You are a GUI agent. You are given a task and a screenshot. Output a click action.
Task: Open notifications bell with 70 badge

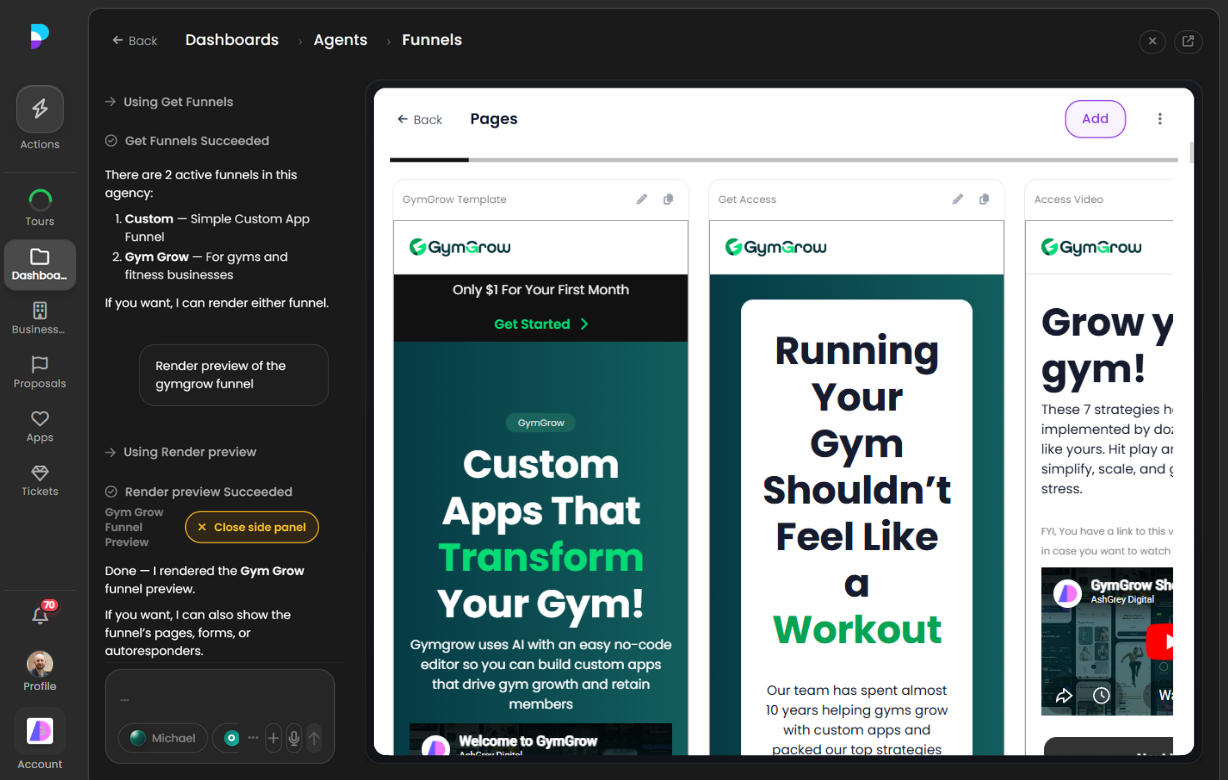click(x=41, y=615)
